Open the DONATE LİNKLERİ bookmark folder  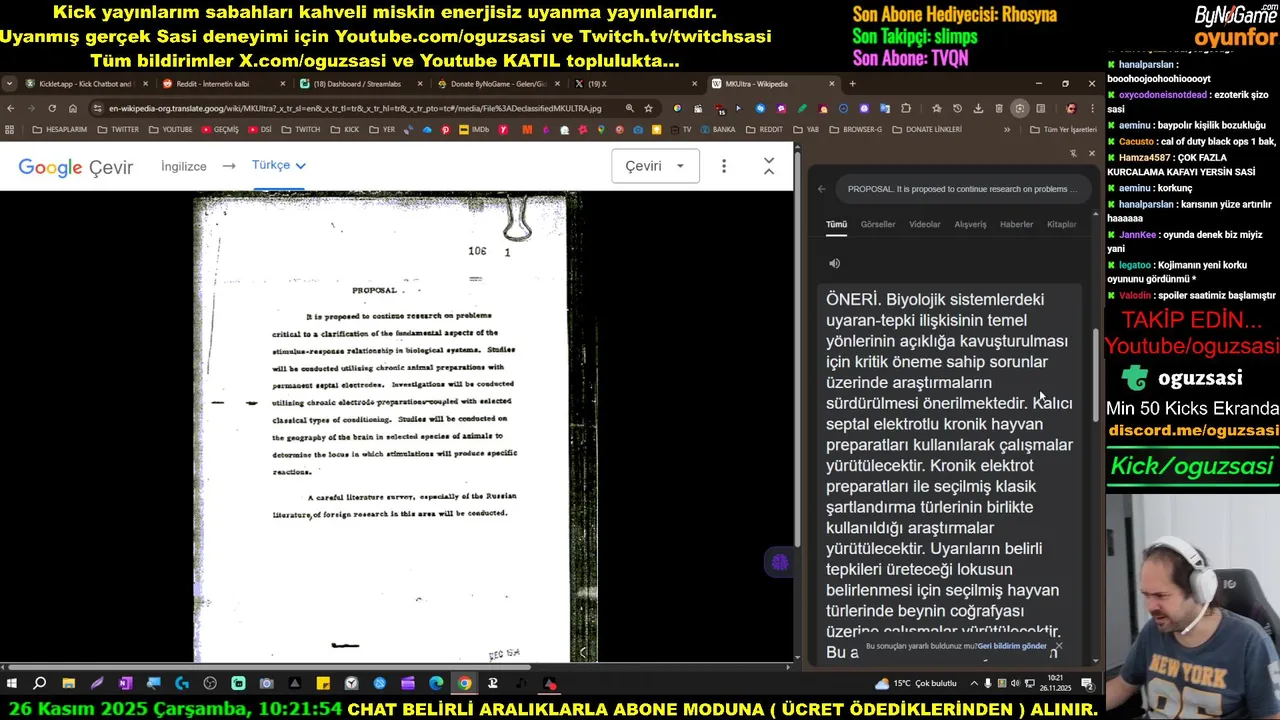tap(926, 129)
